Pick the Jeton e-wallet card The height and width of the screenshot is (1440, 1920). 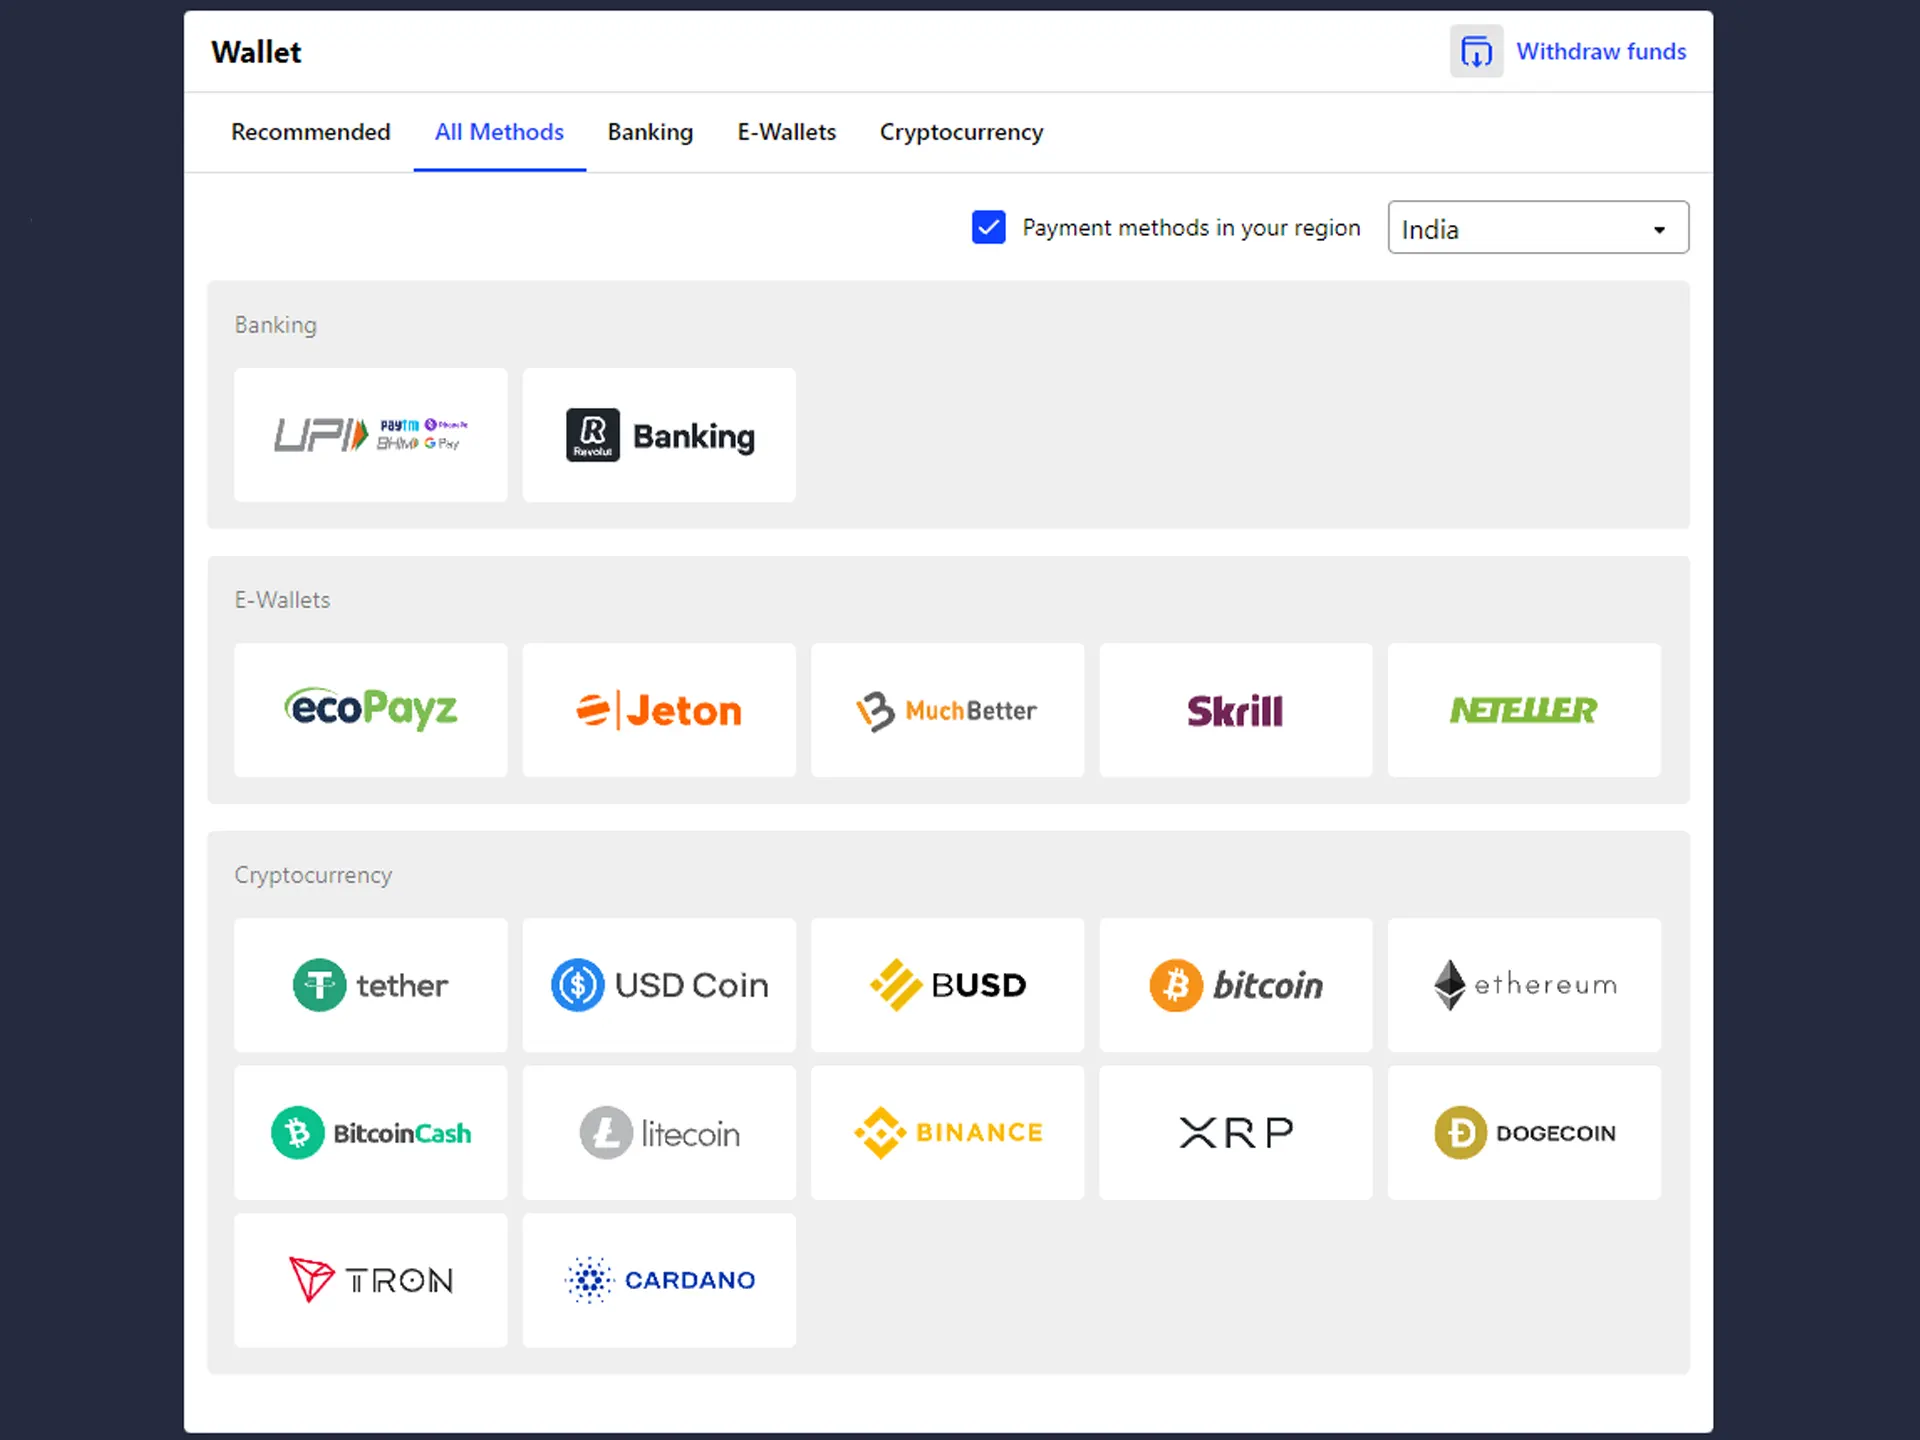click(x=659, y=710)
